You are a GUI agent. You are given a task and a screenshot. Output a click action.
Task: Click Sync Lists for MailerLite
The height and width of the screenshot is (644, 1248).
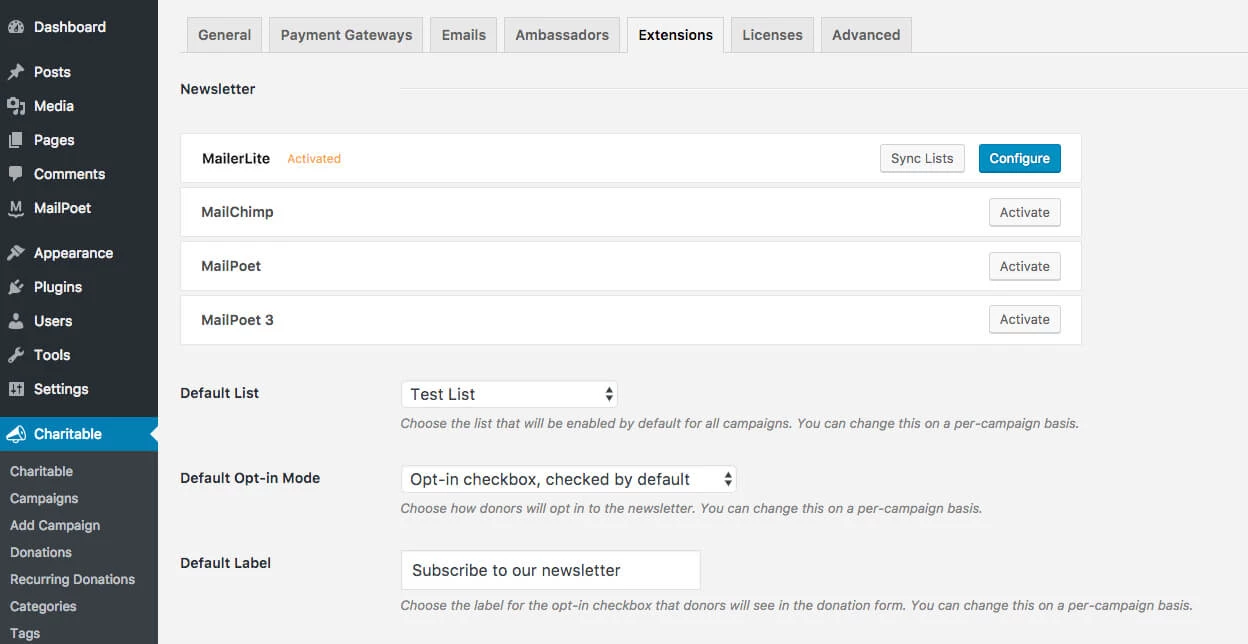[x=922, y=158]
